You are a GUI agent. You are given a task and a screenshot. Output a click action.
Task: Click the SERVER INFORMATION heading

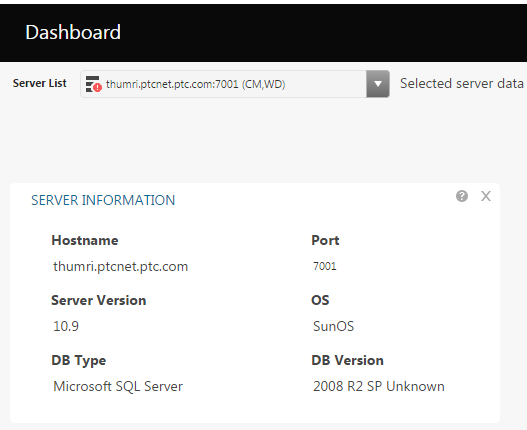pos(103,200)
